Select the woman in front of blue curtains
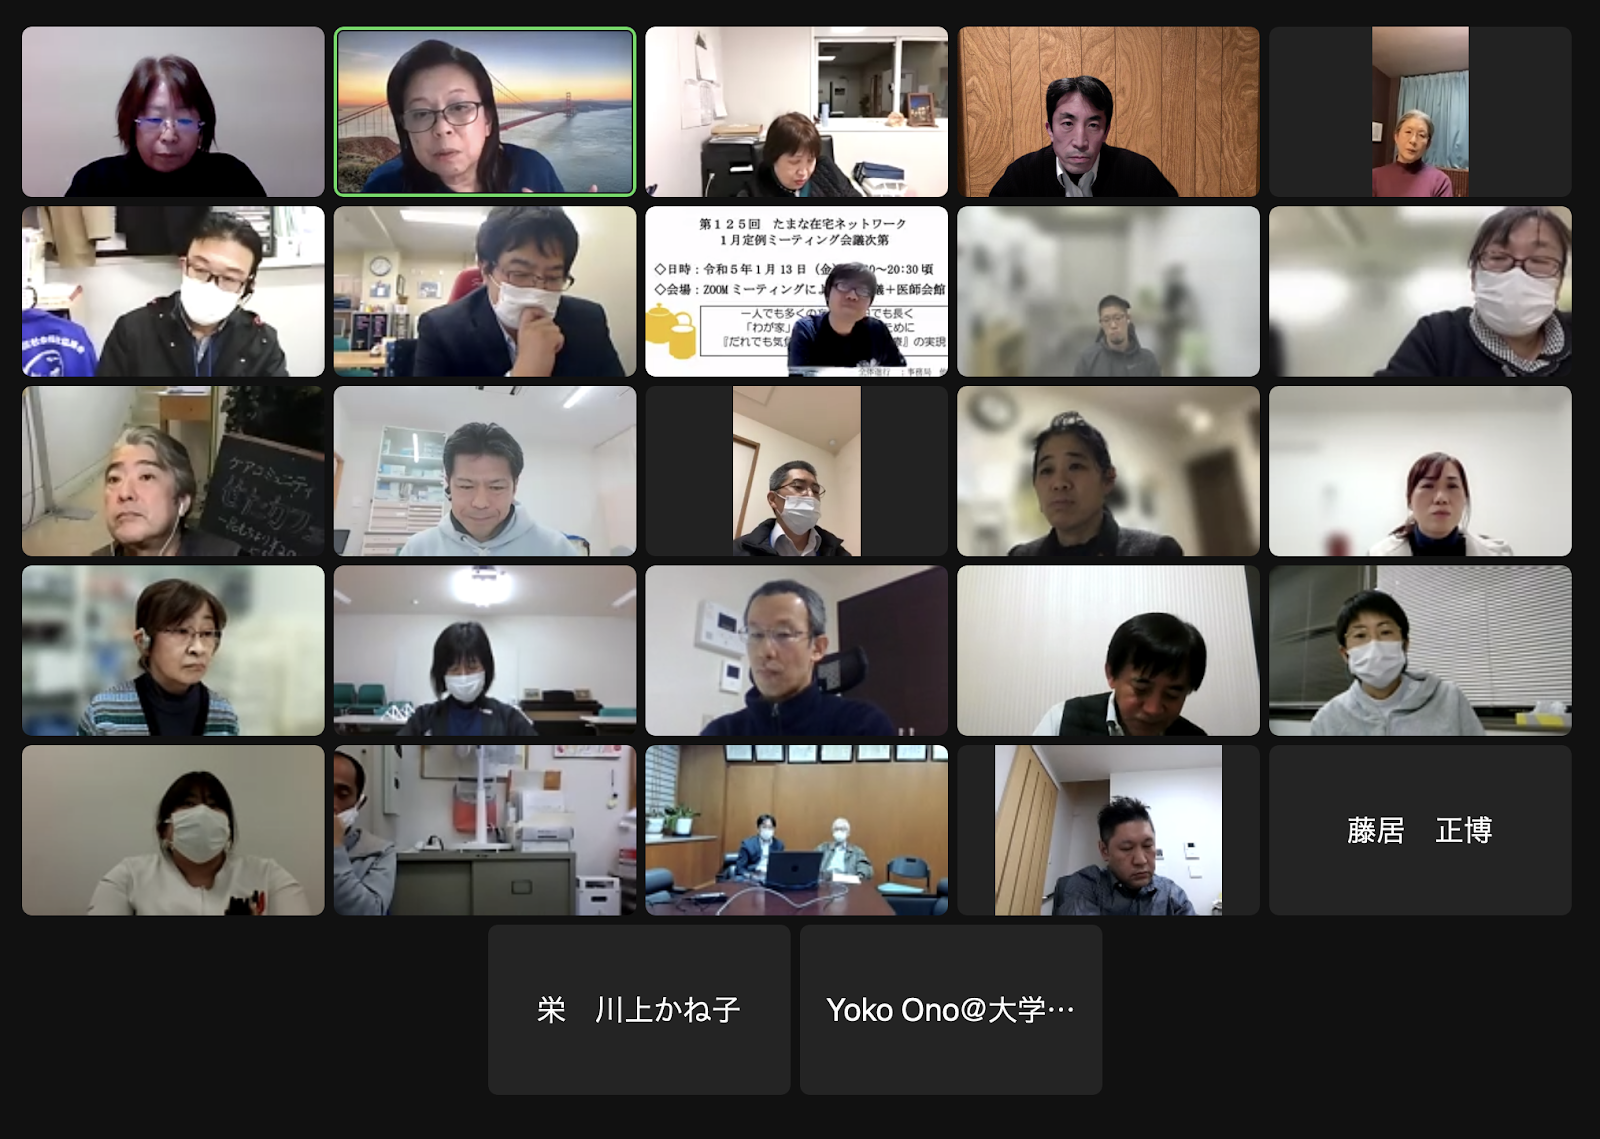 [1420, 111]
